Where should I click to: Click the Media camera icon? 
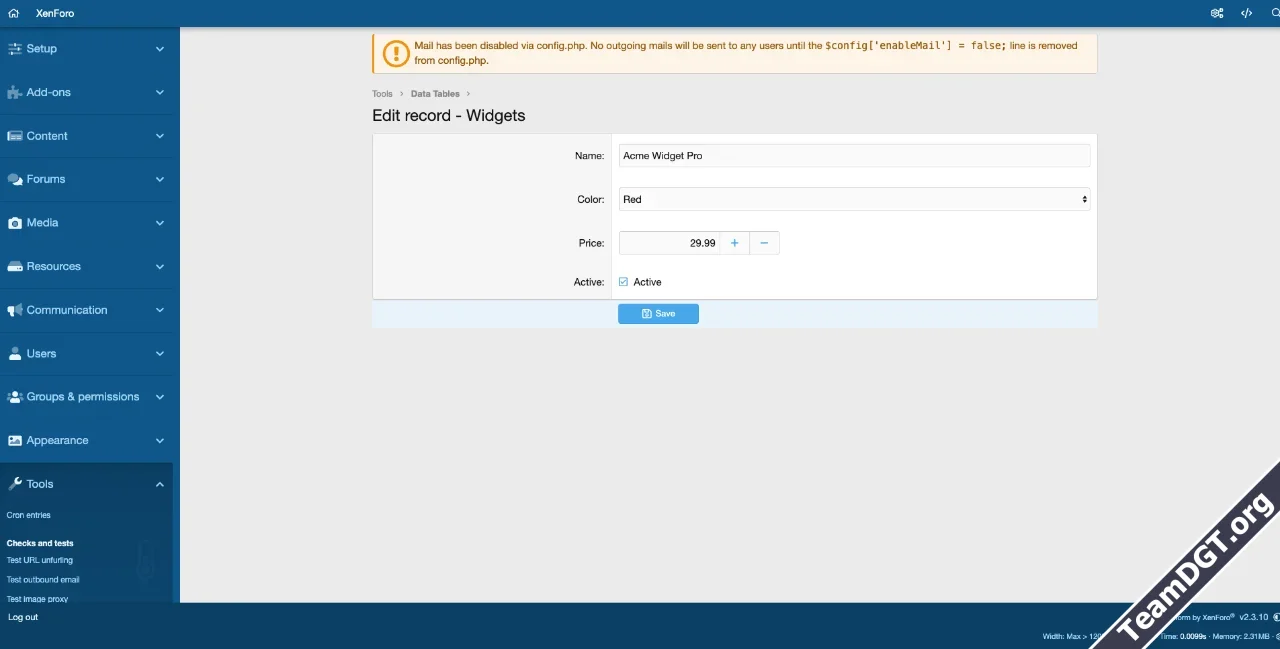14,223
